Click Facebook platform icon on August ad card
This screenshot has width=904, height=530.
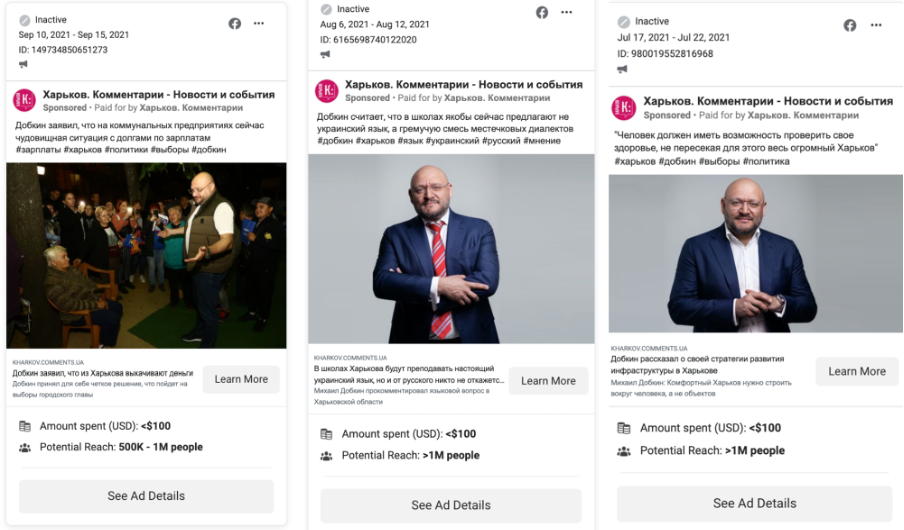(x=542, y=12)
